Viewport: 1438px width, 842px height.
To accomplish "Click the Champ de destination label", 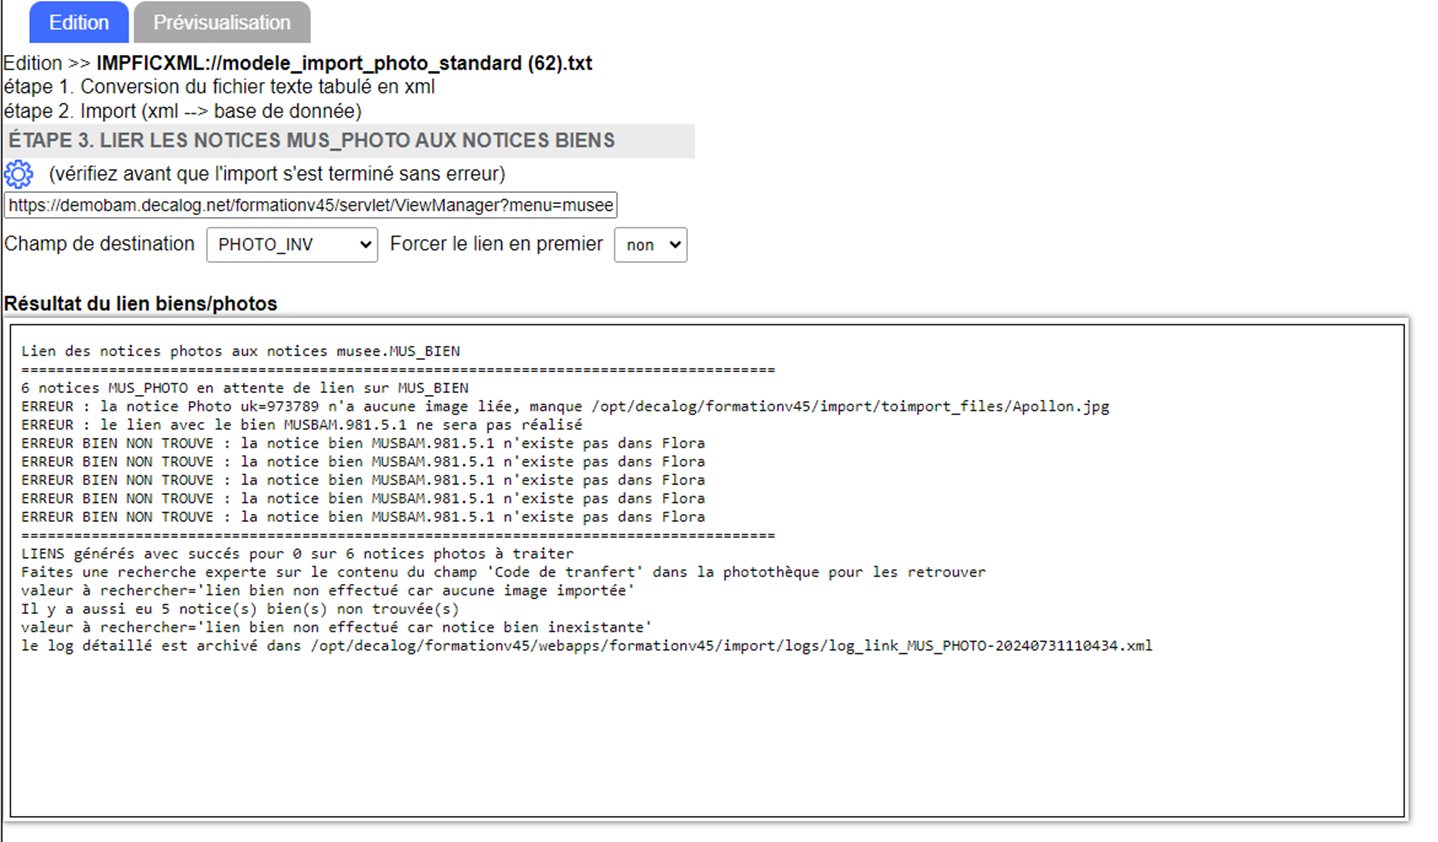I will coord(99,244).
